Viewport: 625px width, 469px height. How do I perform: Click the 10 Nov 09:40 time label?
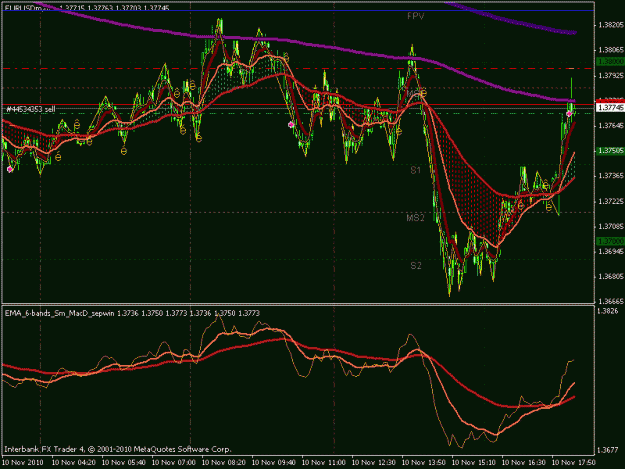(274, 462)
